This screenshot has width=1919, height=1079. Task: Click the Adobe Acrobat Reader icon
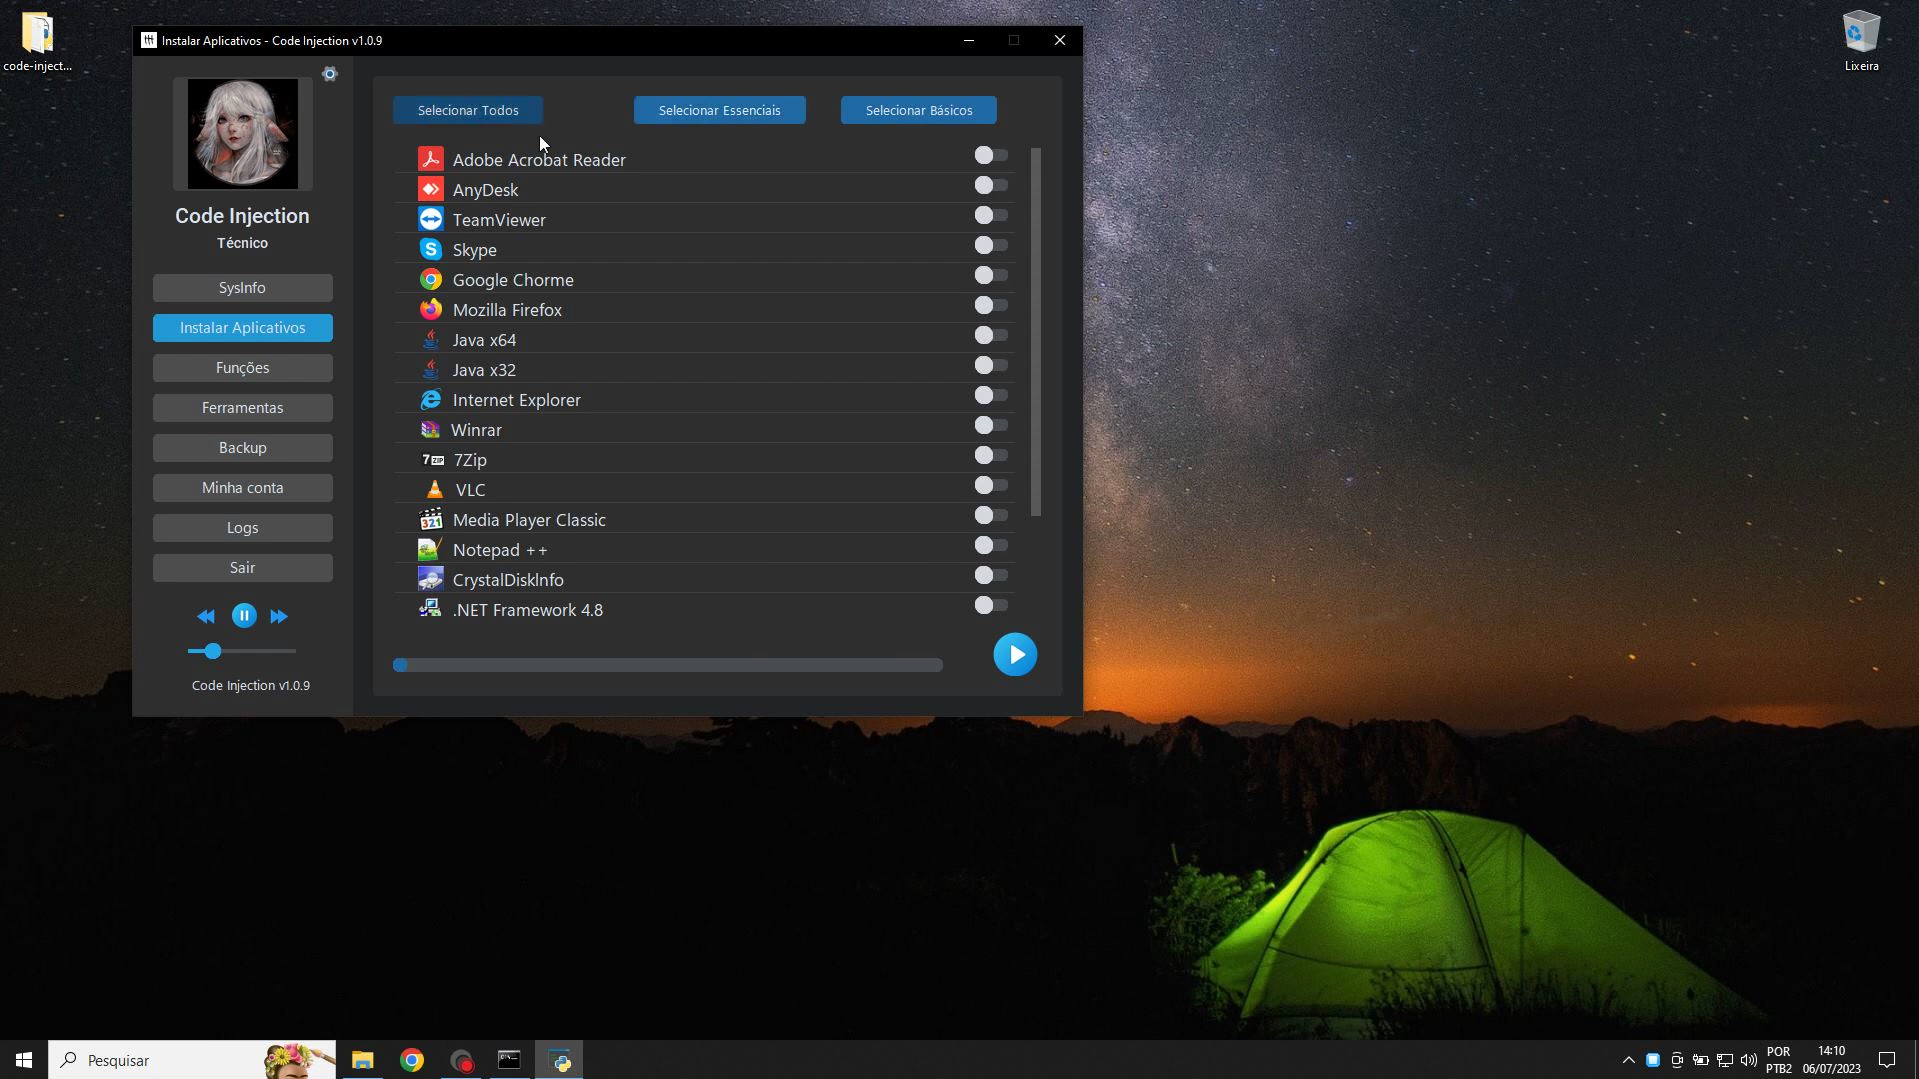click(x=430, y=159)
